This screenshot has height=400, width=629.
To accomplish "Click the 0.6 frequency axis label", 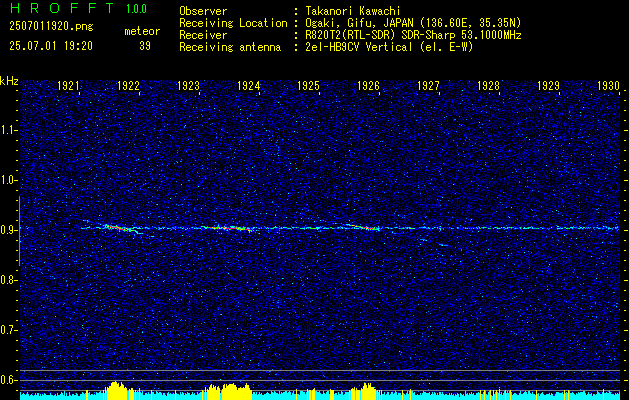I will (x=9, y=380).
